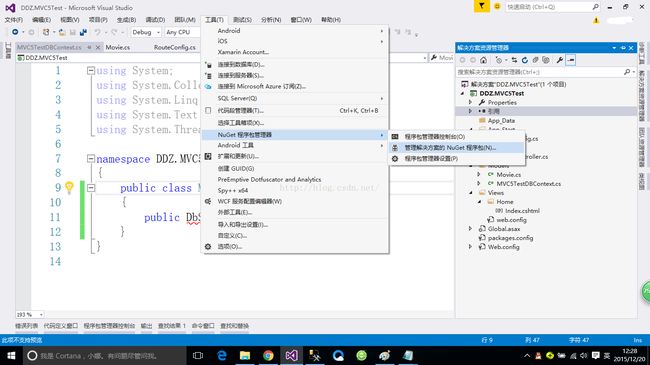This screenshot has width=650, height=365.
Task: Open the Edge browser icon on the taskbar
Action: 222,355
